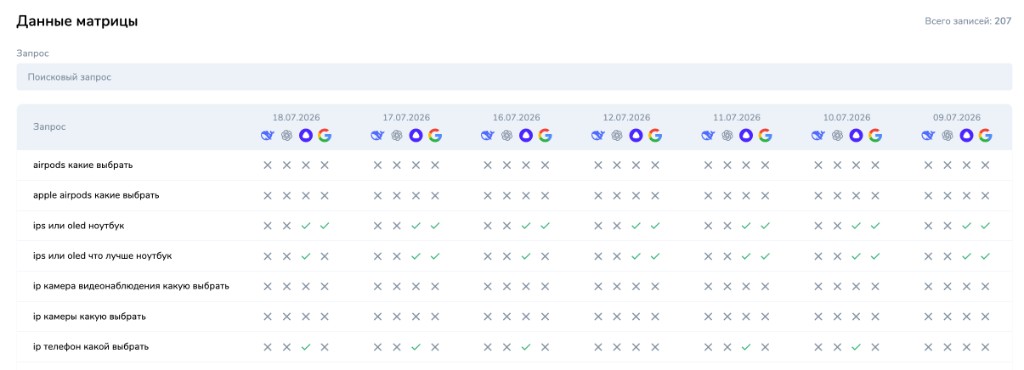
Task: Click the DeepSeek whale icon under 09.07.2026
Action: (x=928, y=136)
